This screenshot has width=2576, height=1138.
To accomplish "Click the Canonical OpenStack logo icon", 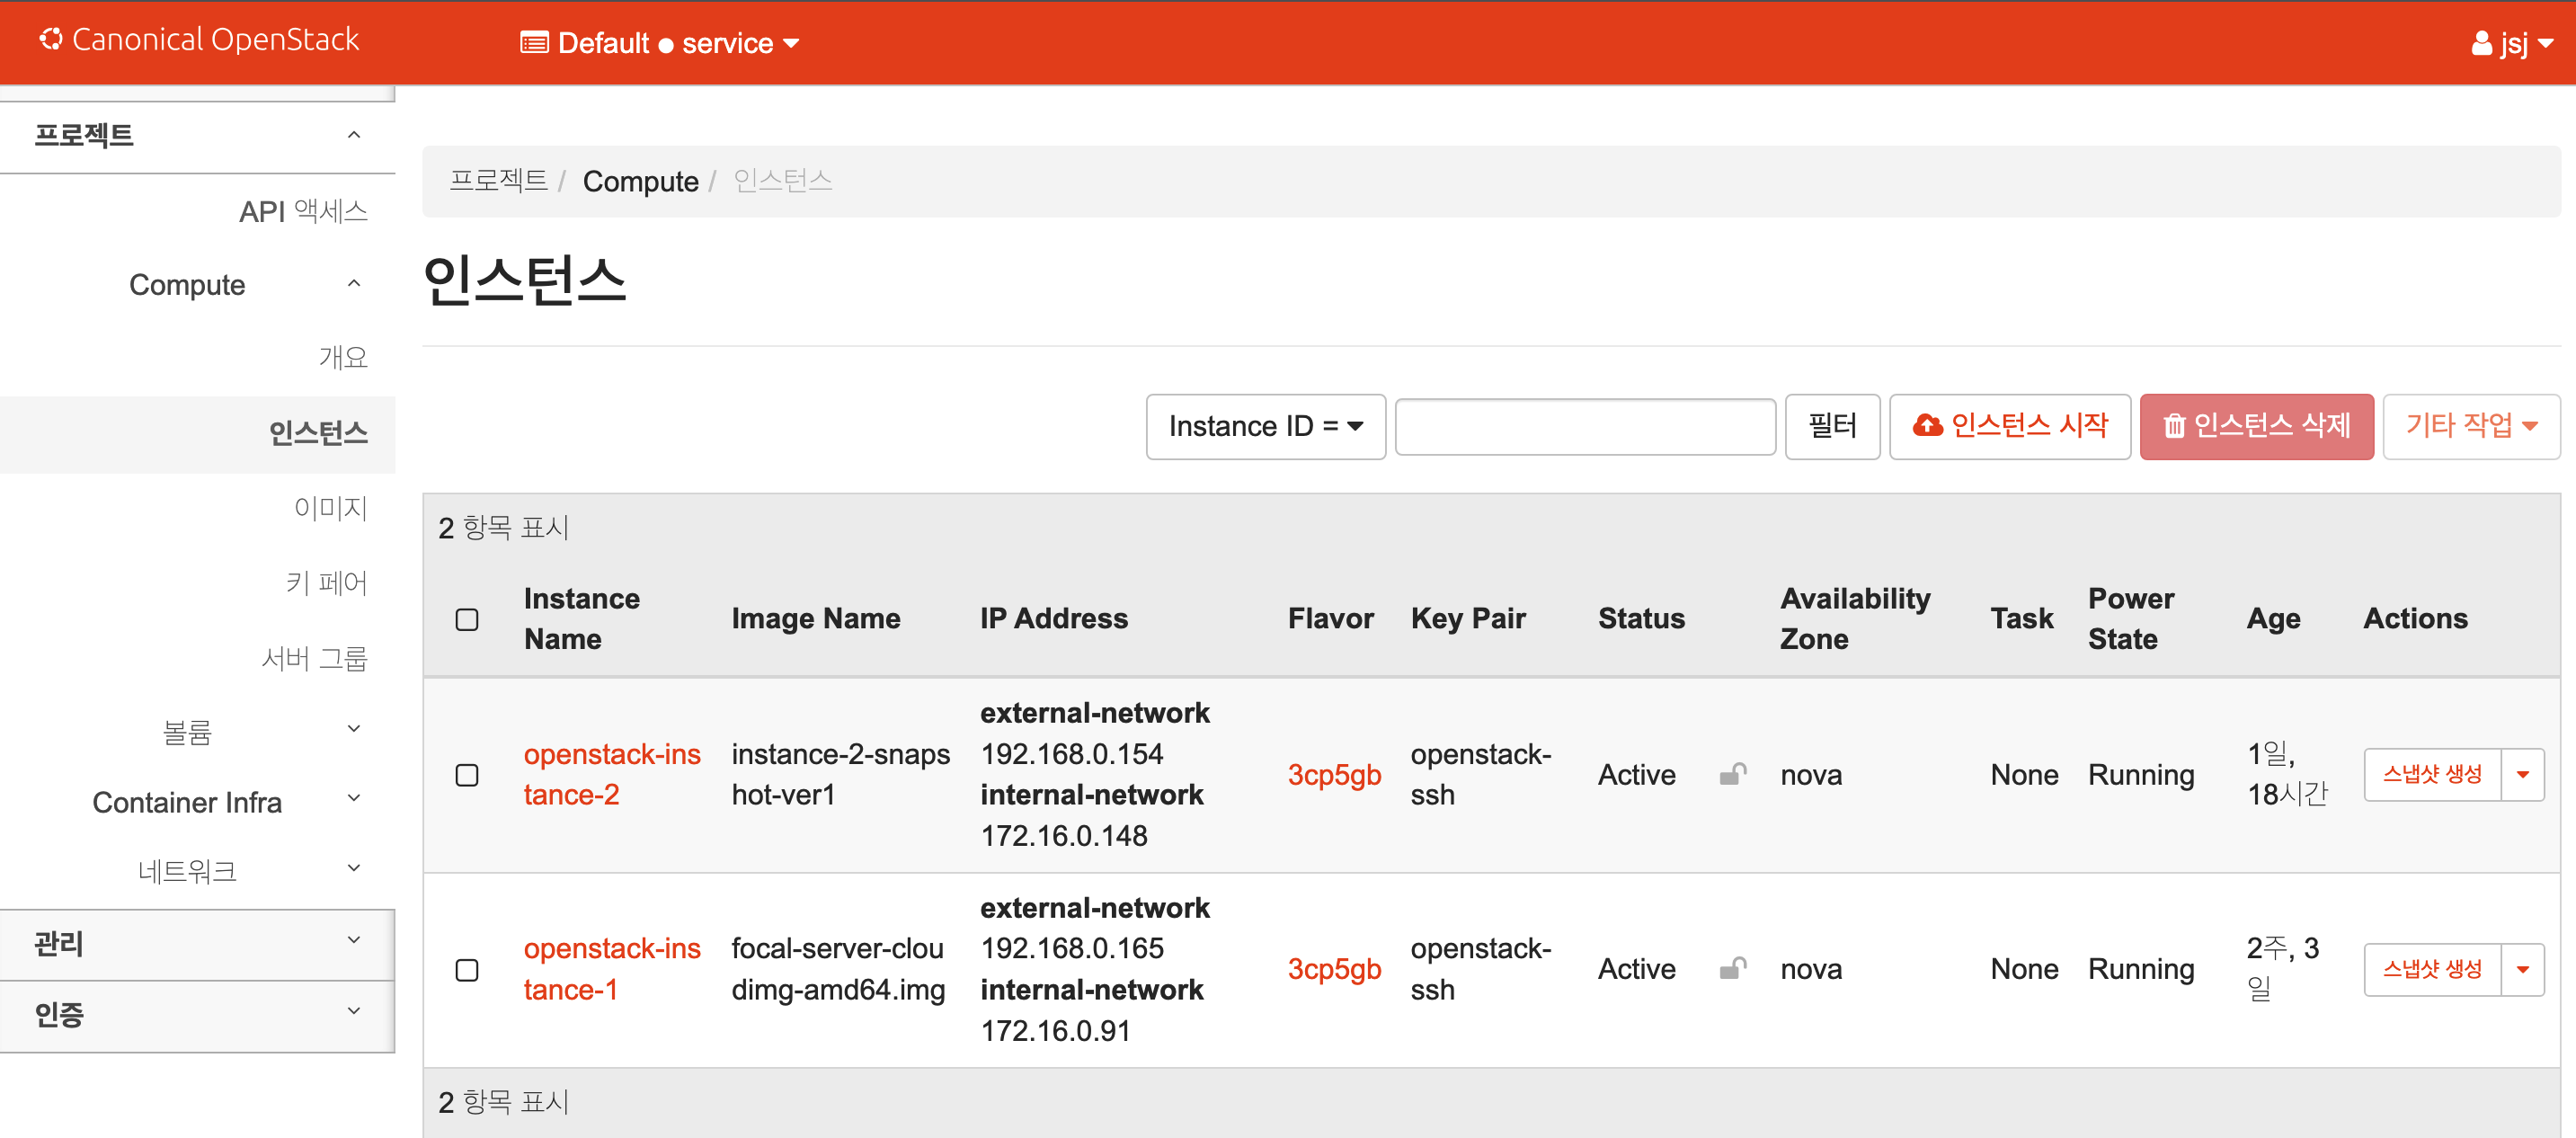I will (x=51, y=39).
